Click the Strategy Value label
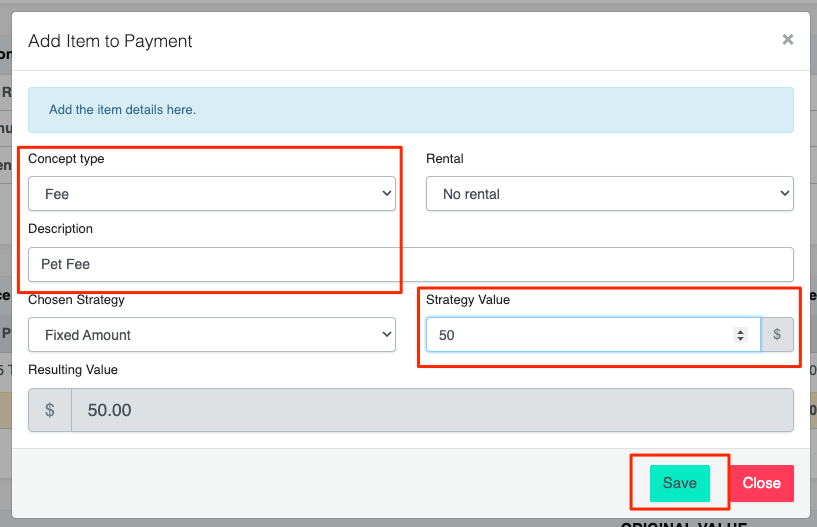 click(468, 300)
